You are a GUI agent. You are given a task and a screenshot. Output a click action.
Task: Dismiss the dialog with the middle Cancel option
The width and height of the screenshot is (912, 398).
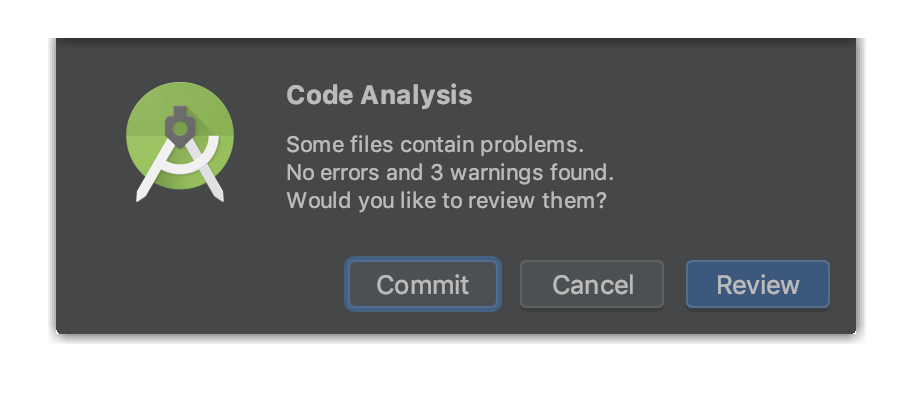[x=592, y=285]
